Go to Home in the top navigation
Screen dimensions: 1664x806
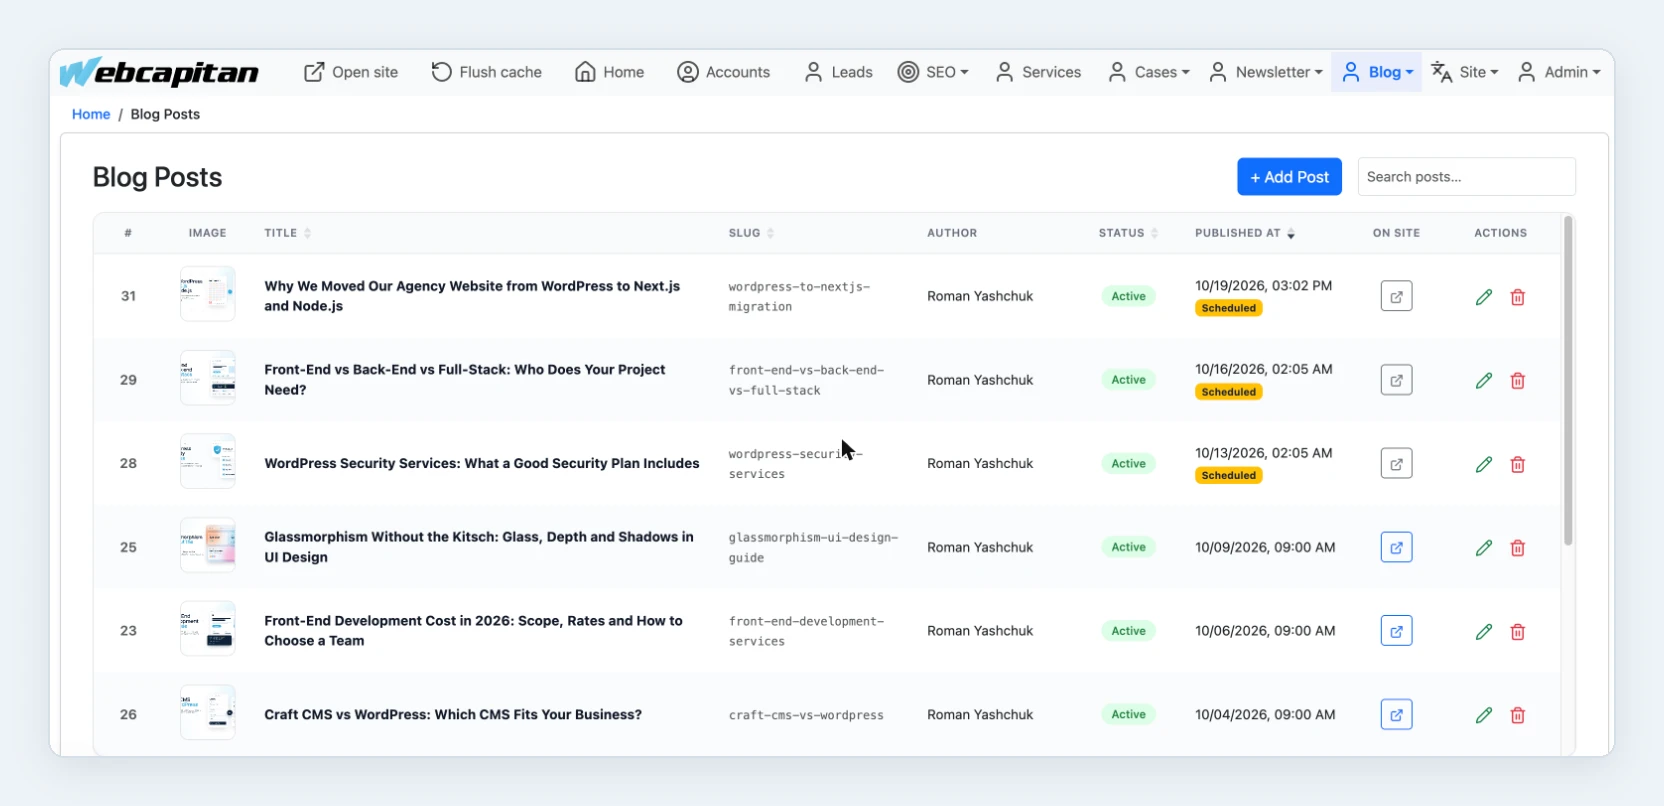pos(610,72)
